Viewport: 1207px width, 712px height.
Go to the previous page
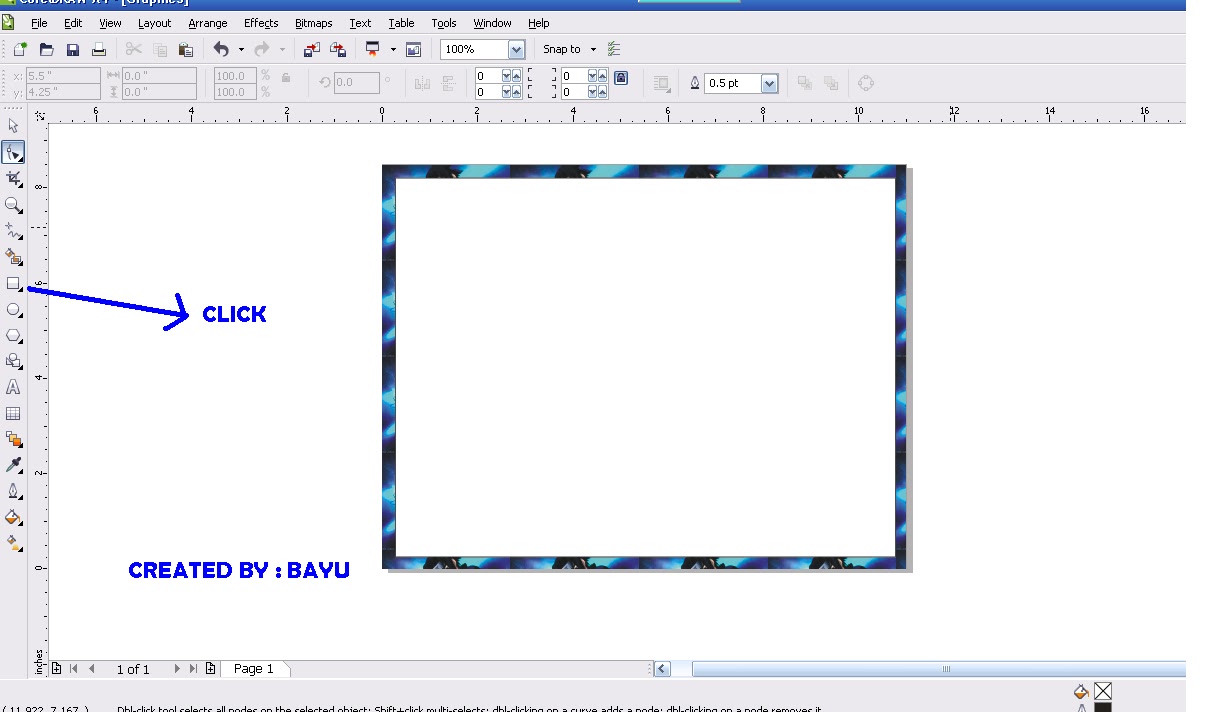point(92,669)
